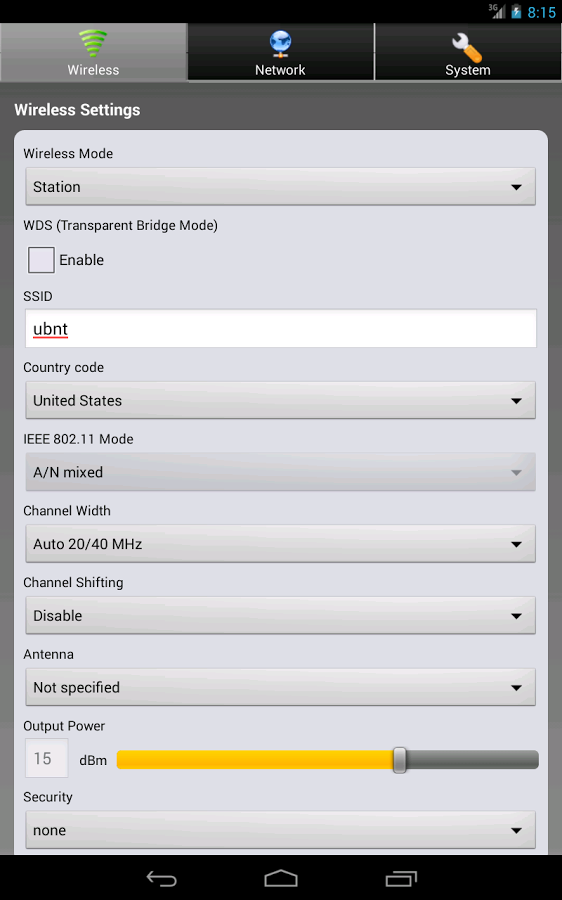Expand the Channel Width Auto 20/40 MHz dropdown
This screenshot has width=562, height=900.
281,544
